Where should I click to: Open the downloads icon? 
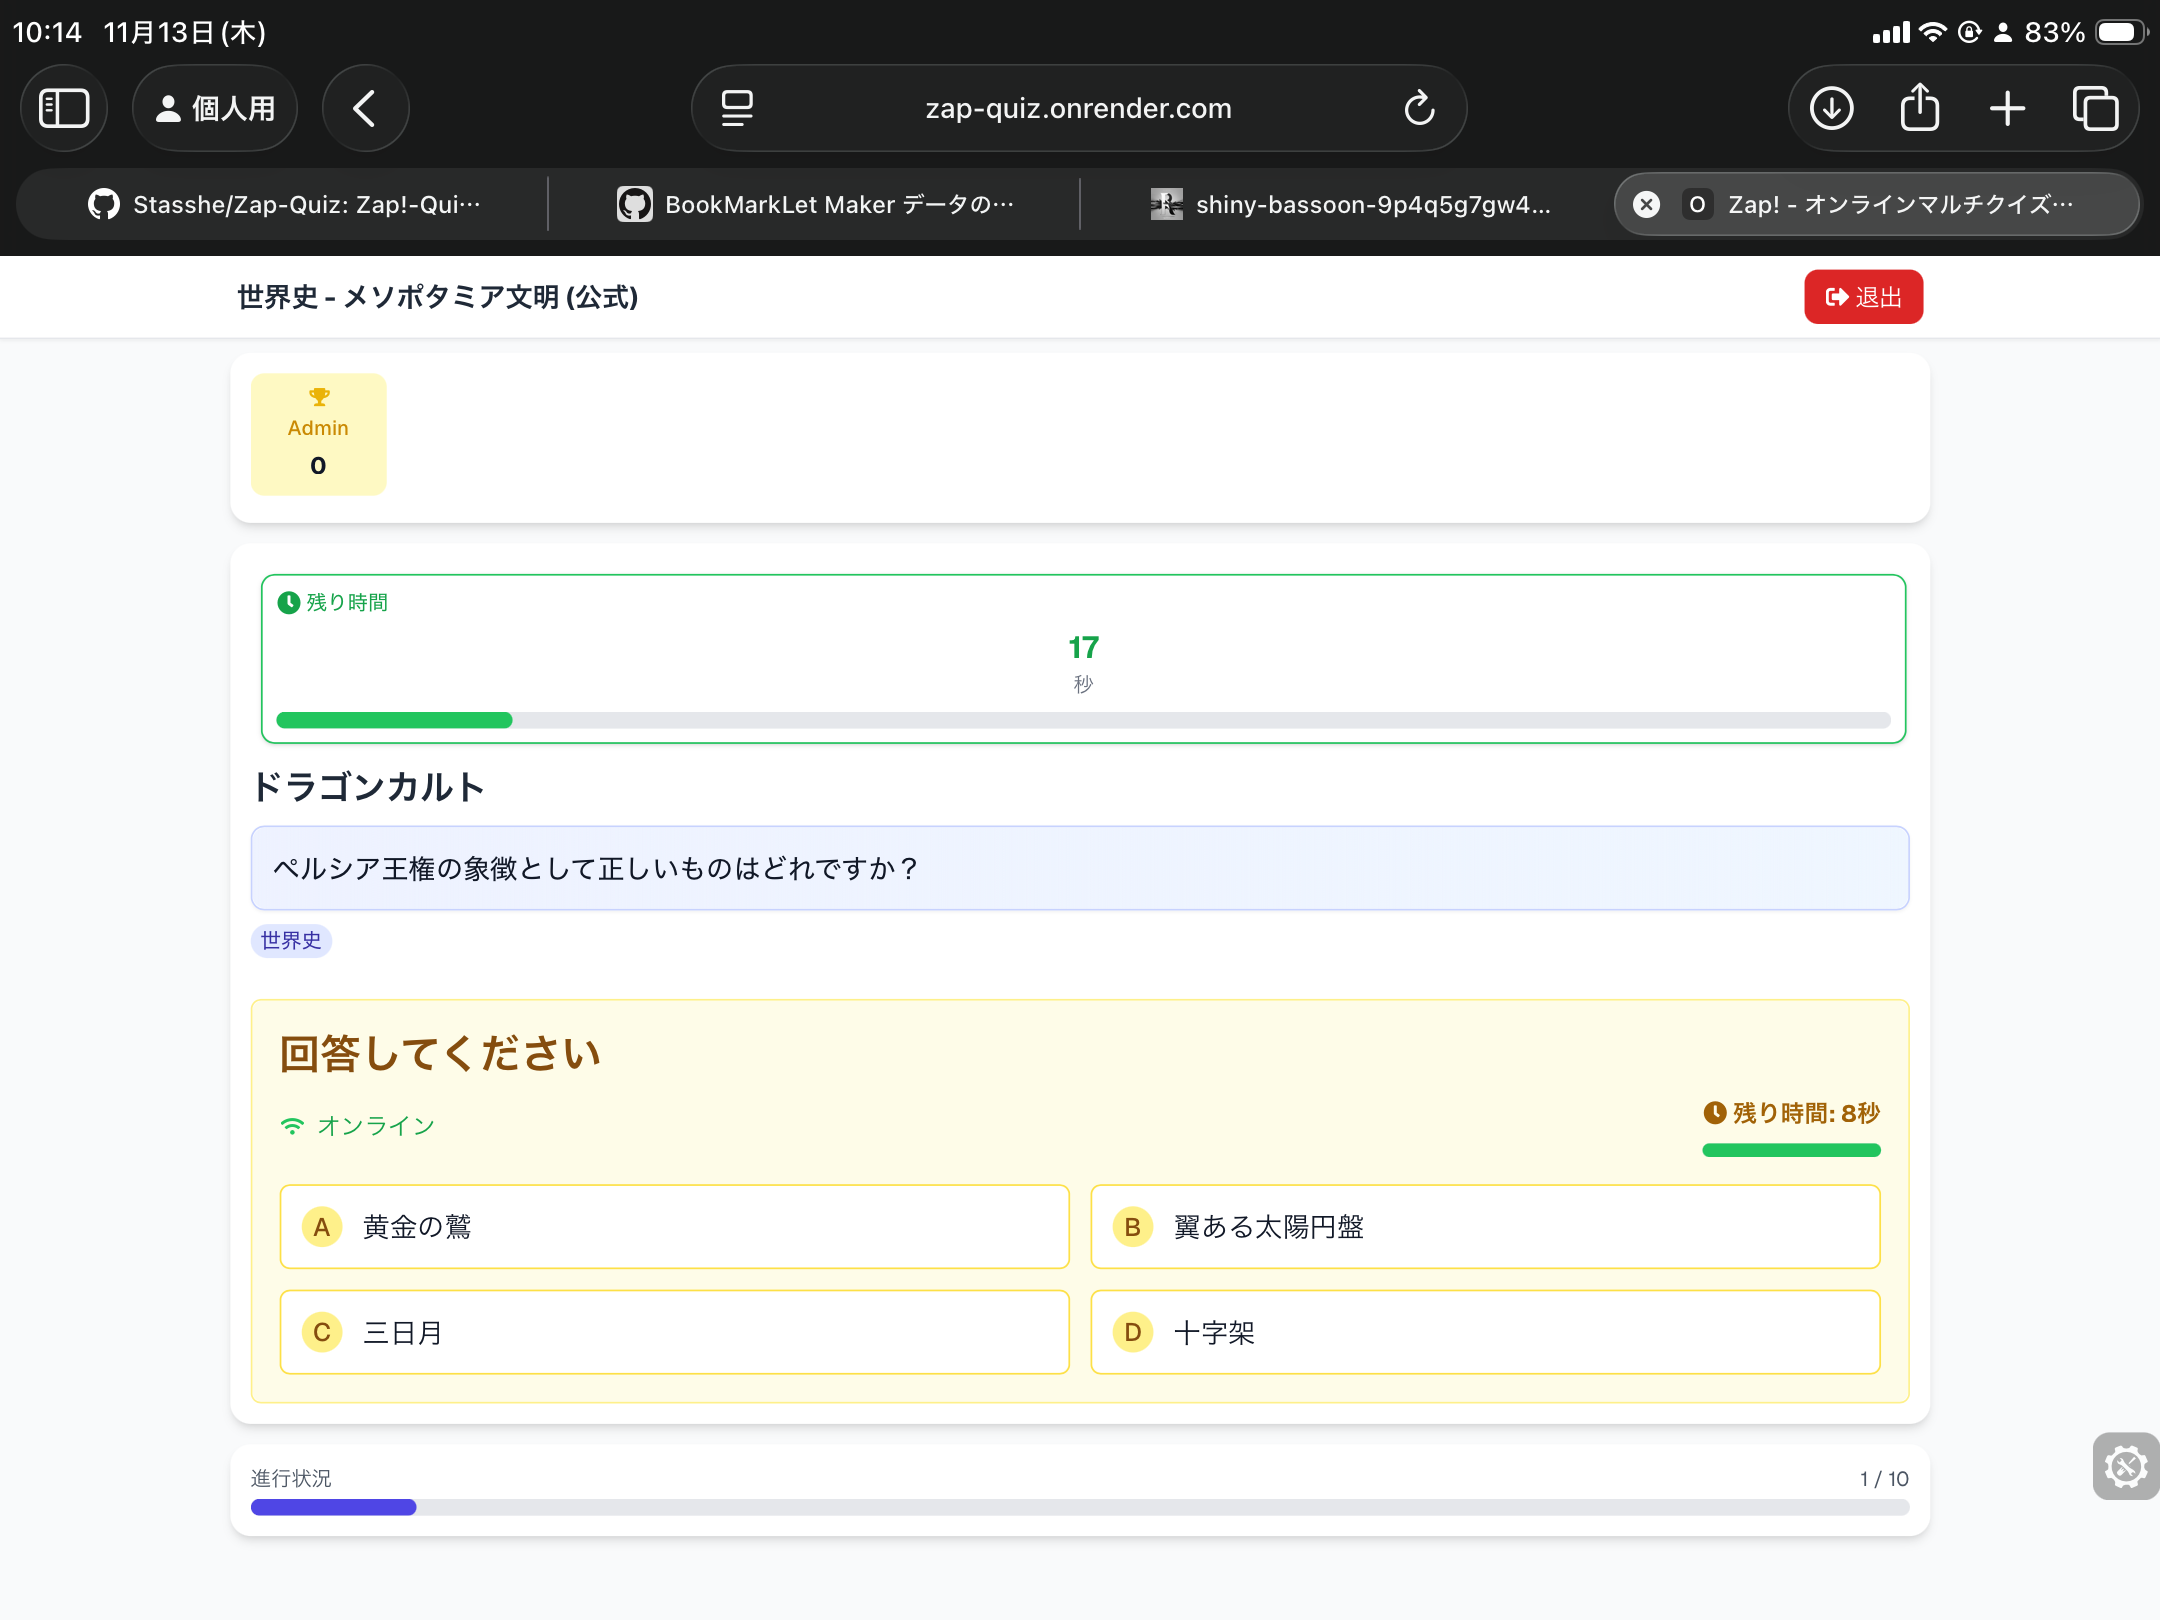point(1831,108)
